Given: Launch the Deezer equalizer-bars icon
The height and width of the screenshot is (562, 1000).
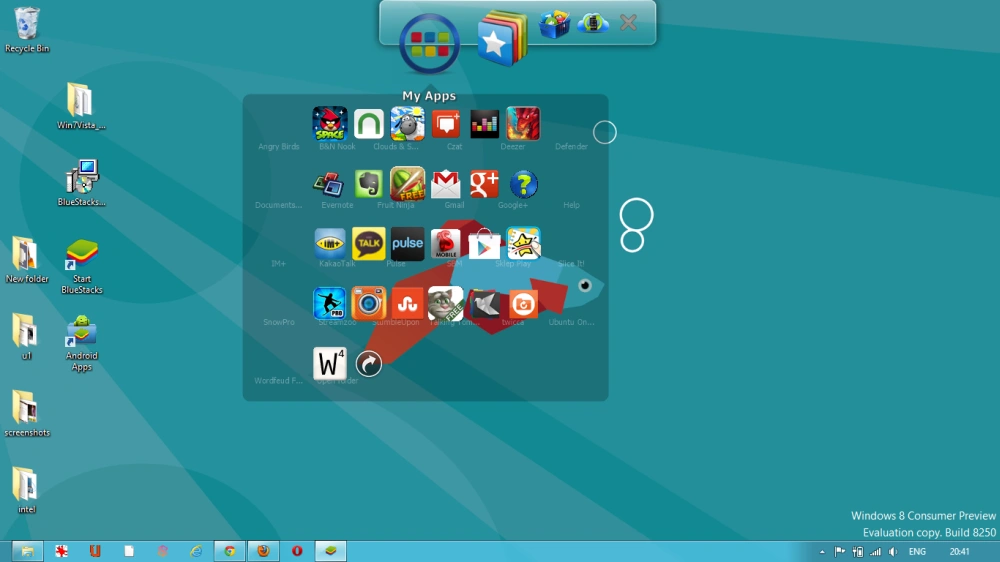Looking at the screenshot, I should [485, 123].
